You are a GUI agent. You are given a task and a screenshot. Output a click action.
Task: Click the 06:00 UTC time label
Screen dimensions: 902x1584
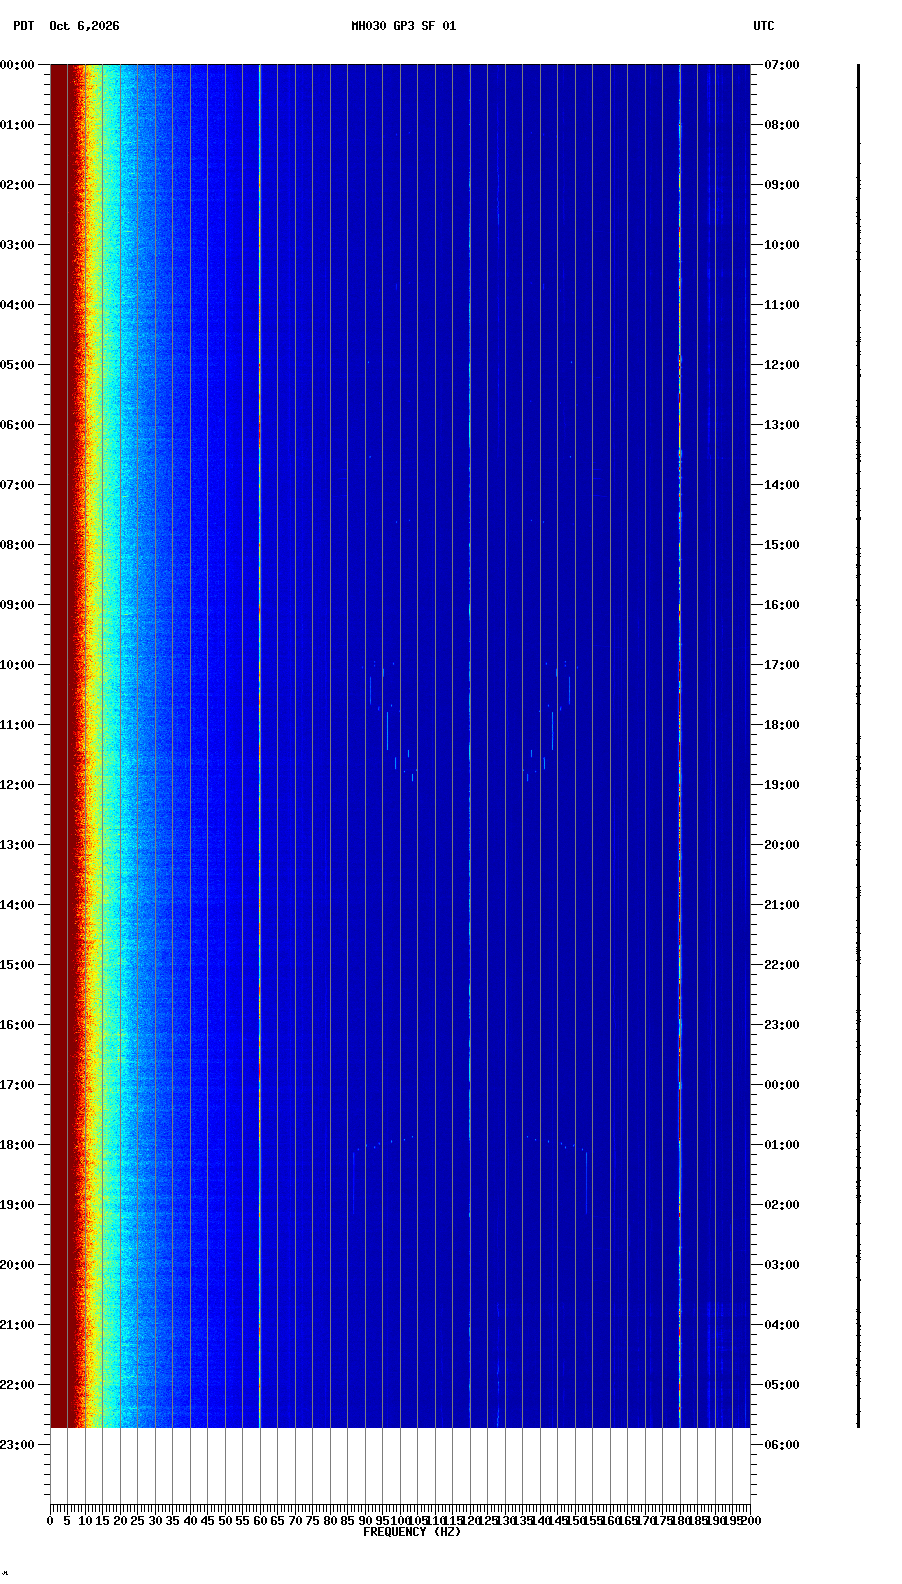click(782, 1445)
